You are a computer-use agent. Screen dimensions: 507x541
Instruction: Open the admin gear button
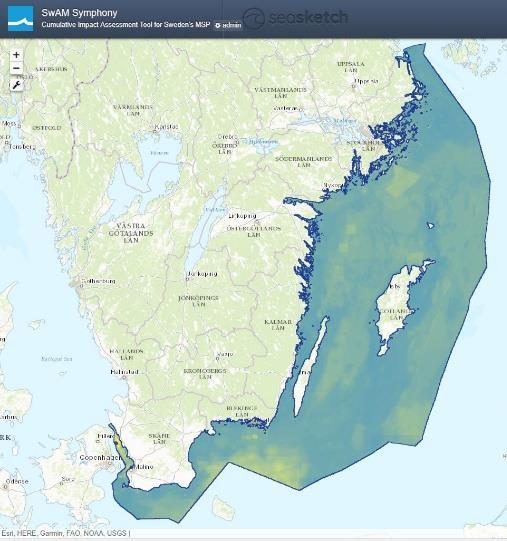coord(228,25)
